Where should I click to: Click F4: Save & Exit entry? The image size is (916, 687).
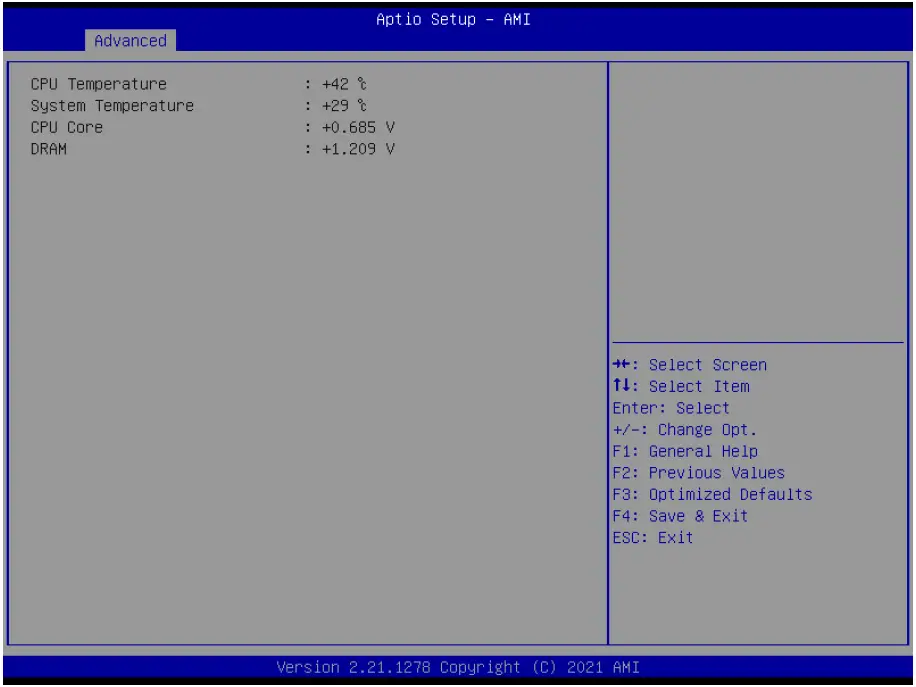pos(692,516)
